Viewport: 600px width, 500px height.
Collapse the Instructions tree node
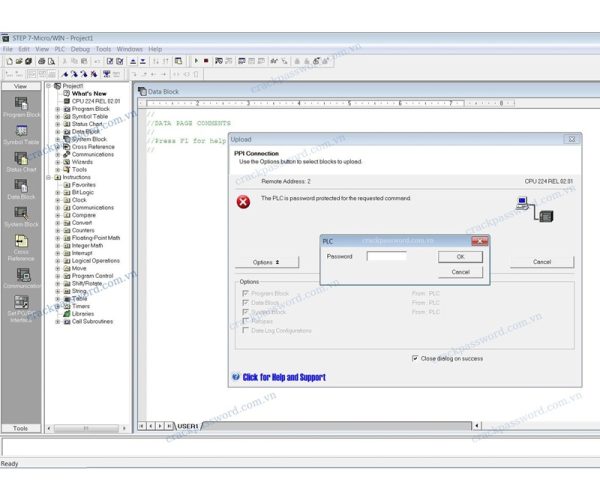coord(49,178)
